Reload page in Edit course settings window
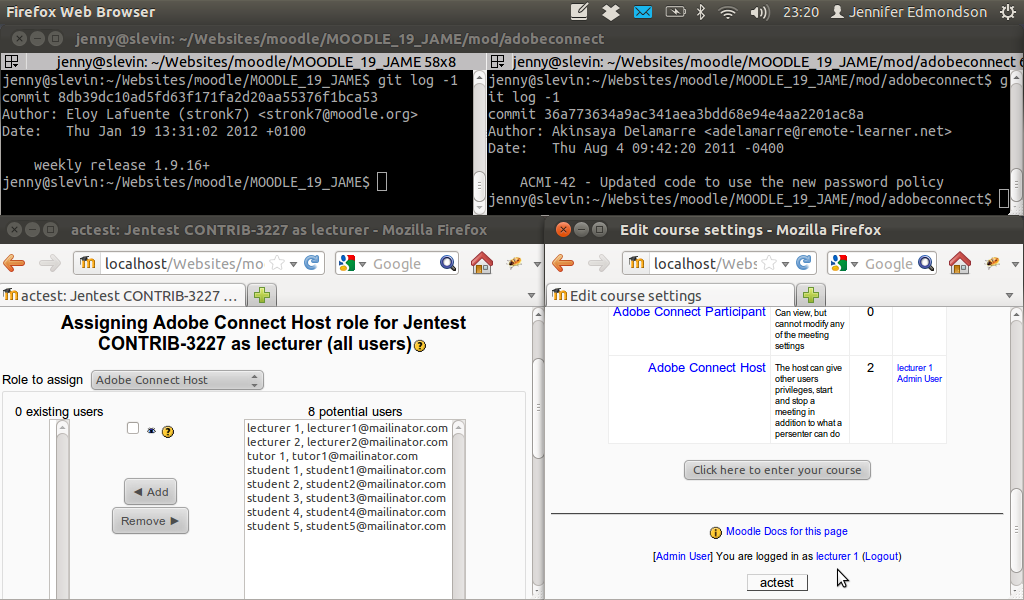The width and height of the screenshot is (1024, 600). 803,262
